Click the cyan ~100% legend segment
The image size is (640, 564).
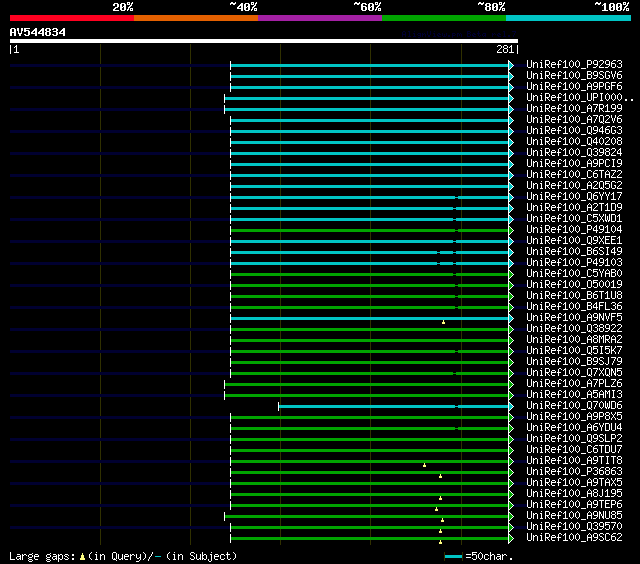569,18
